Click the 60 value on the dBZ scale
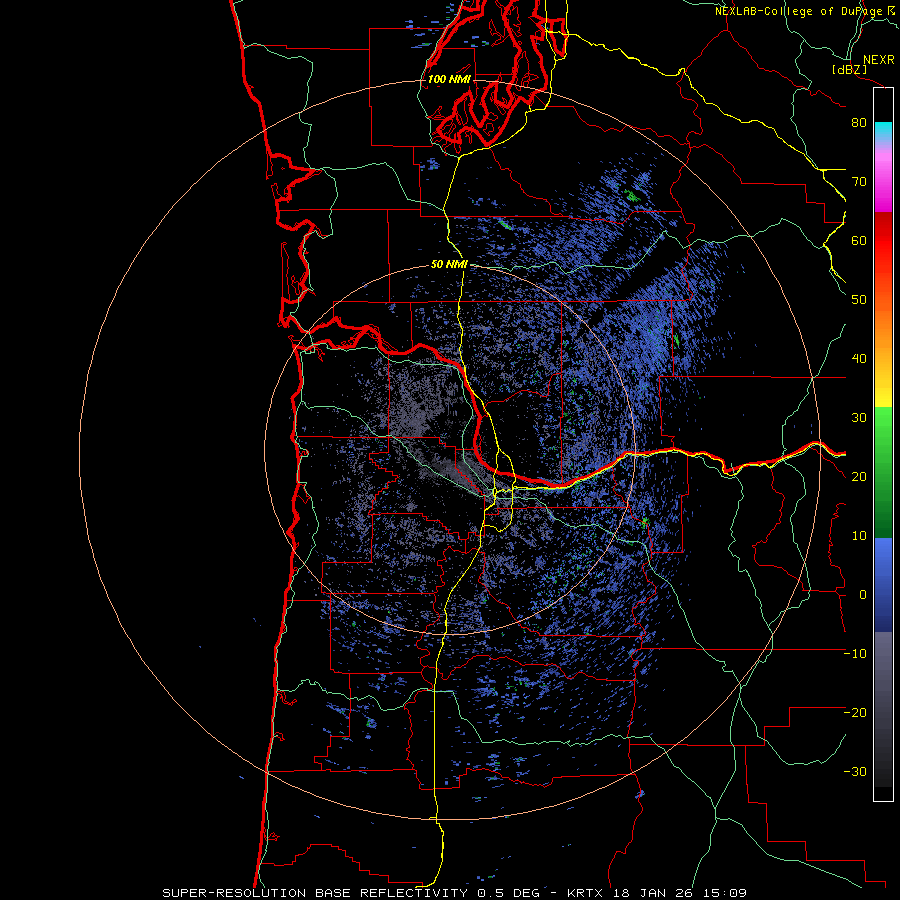900x900 pixels. pyautogui.click(x=859, y=240)
